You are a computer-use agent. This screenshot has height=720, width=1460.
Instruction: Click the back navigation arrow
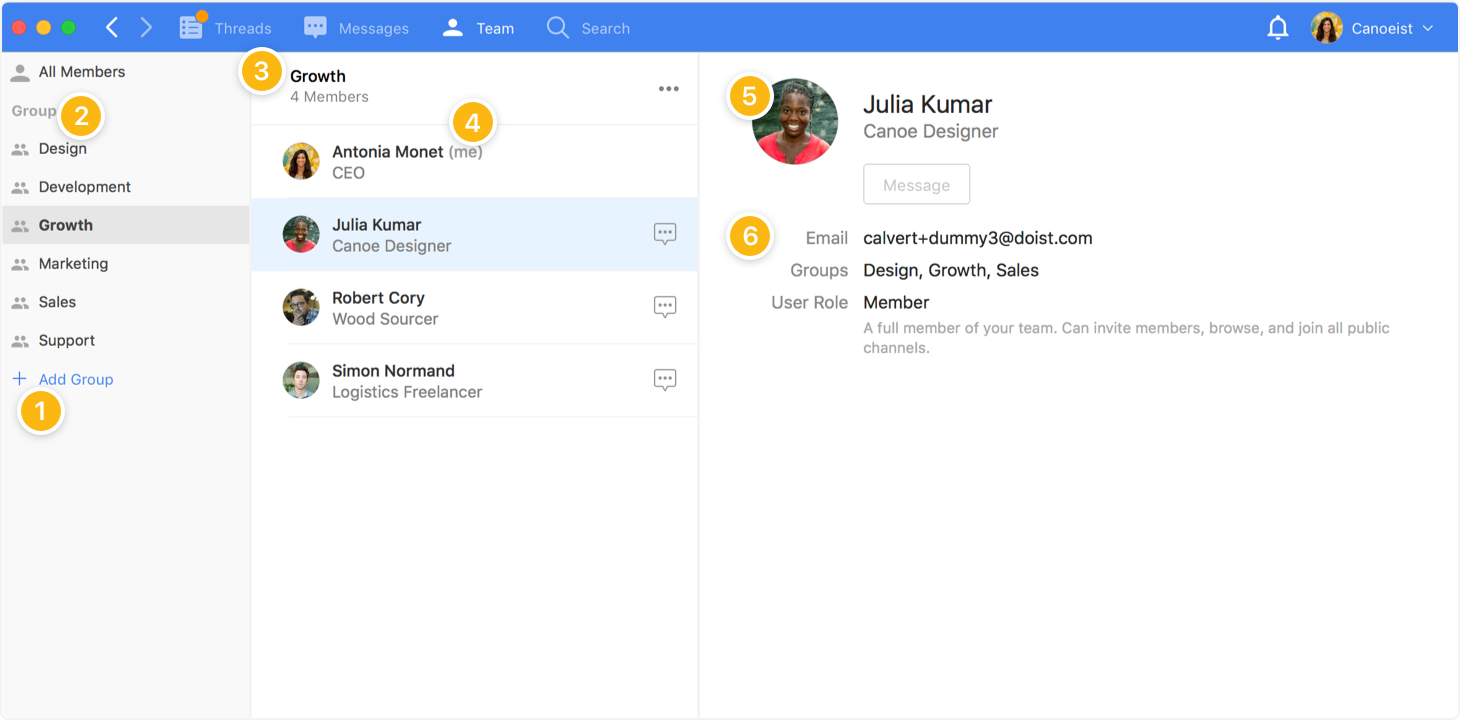pyautogui.click(x=112, y=28)
